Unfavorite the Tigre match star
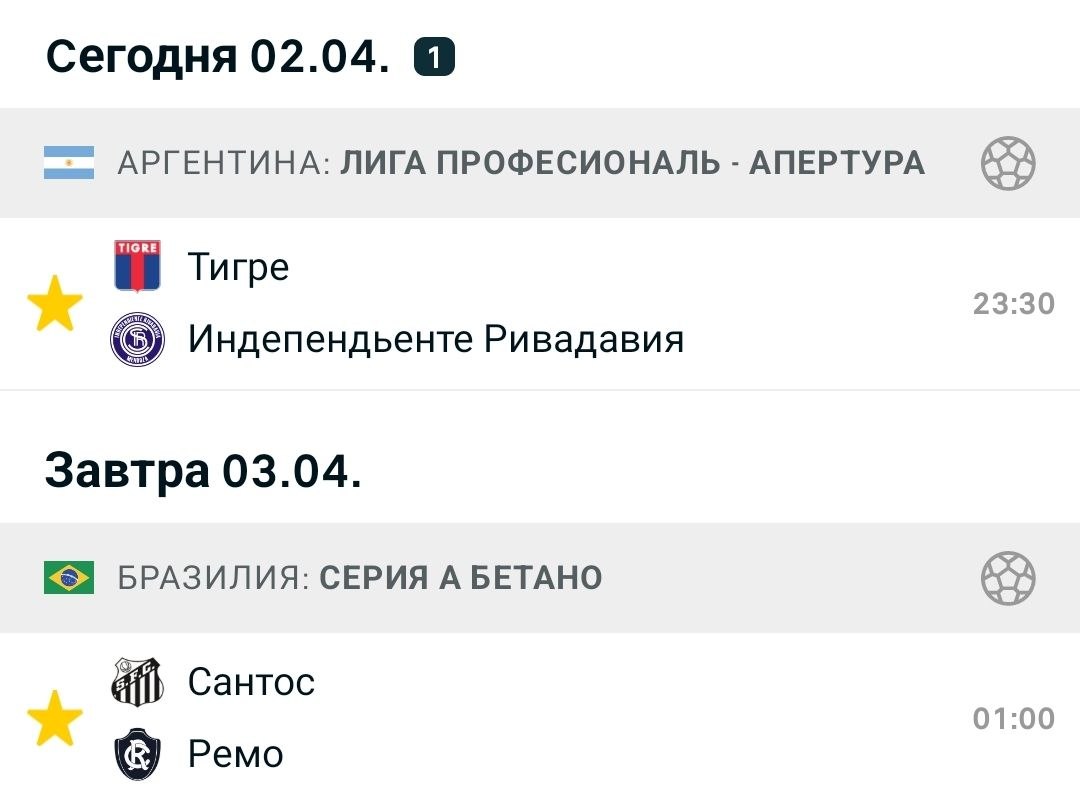 [54, 304]
